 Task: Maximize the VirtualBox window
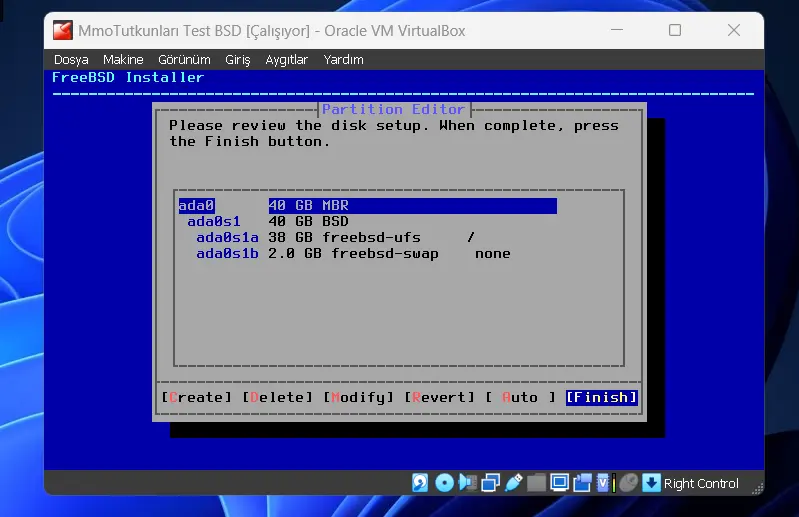[675, 31]
